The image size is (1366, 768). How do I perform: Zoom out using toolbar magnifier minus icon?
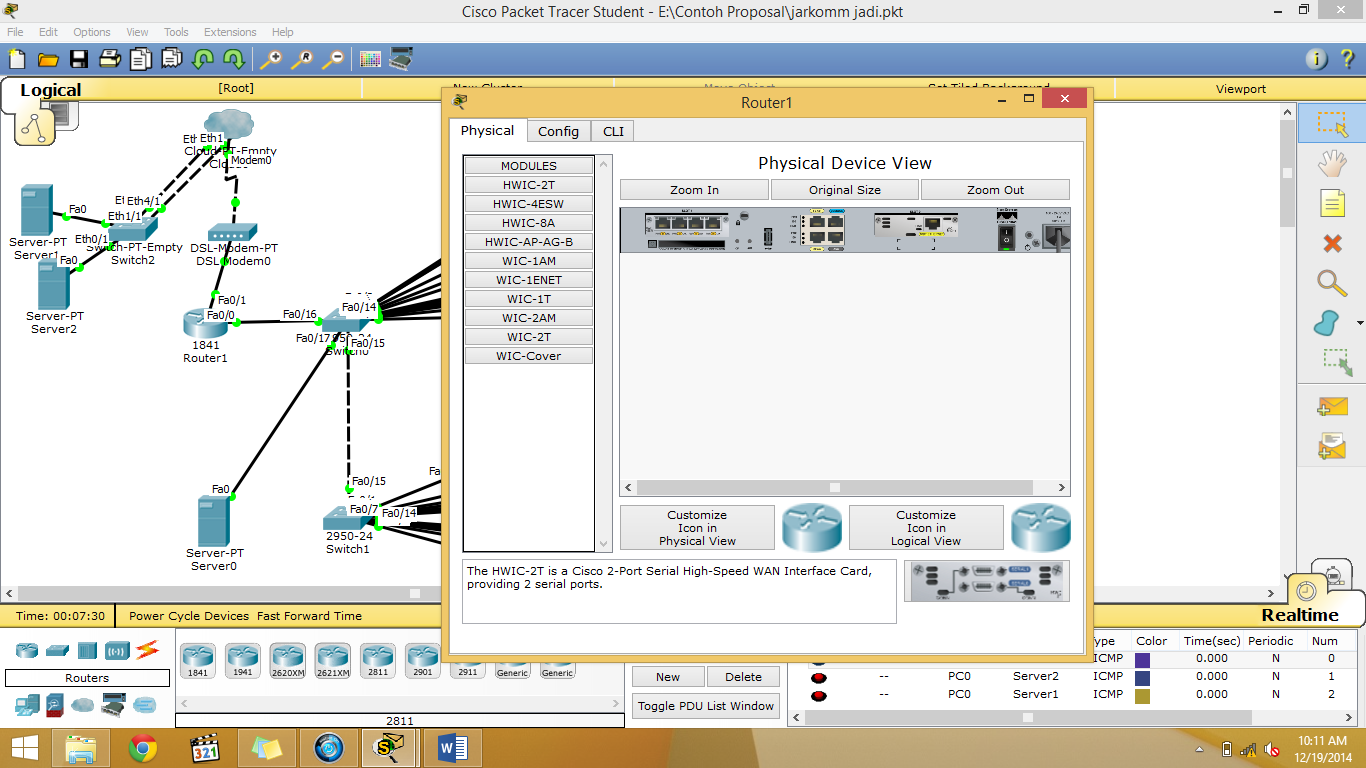click(333, 59)
